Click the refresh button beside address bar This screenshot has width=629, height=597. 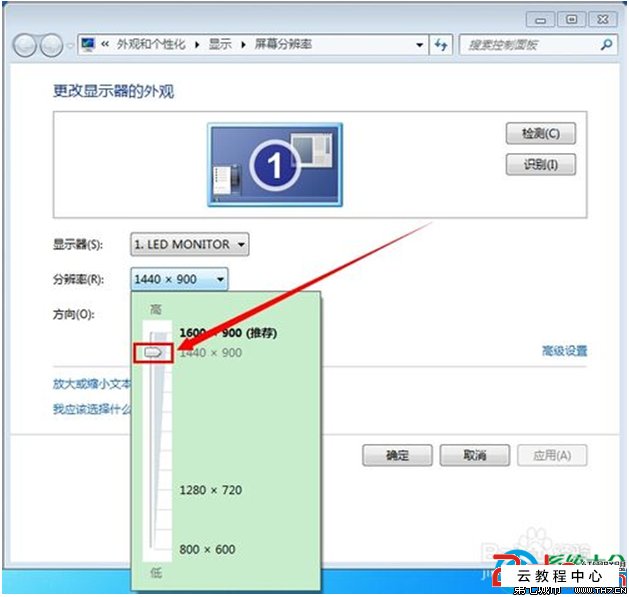point(441,45)
